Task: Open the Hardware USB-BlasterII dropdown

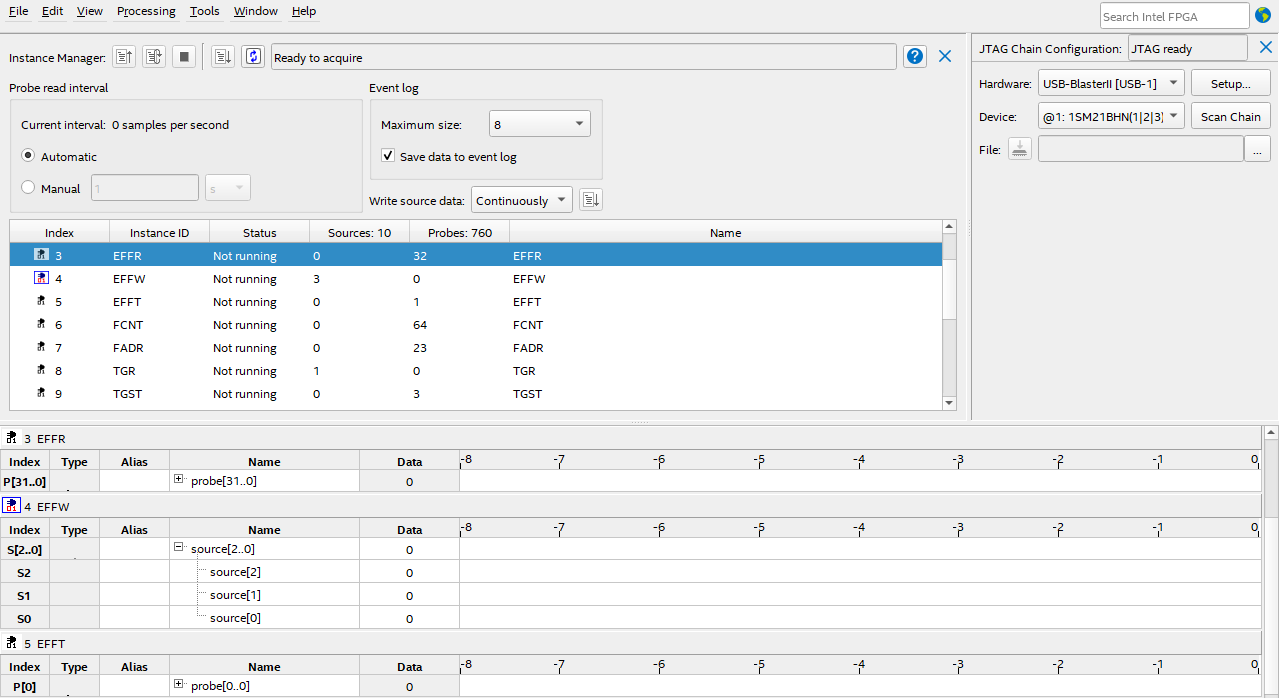Action: click(1110, 84)
